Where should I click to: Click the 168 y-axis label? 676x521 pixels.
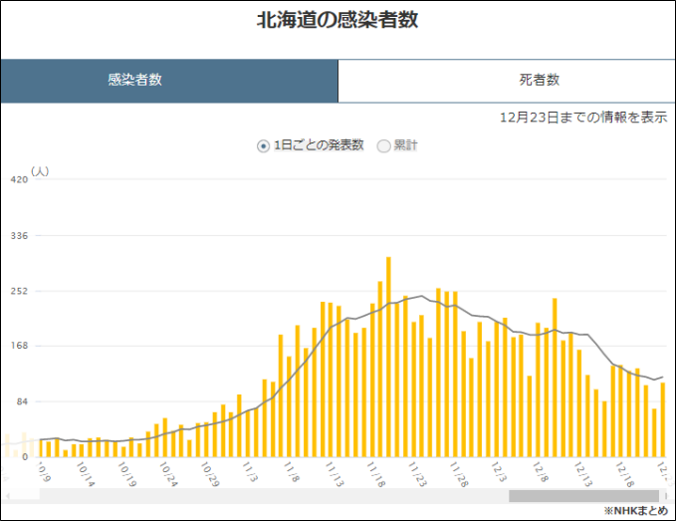point(19,346)
